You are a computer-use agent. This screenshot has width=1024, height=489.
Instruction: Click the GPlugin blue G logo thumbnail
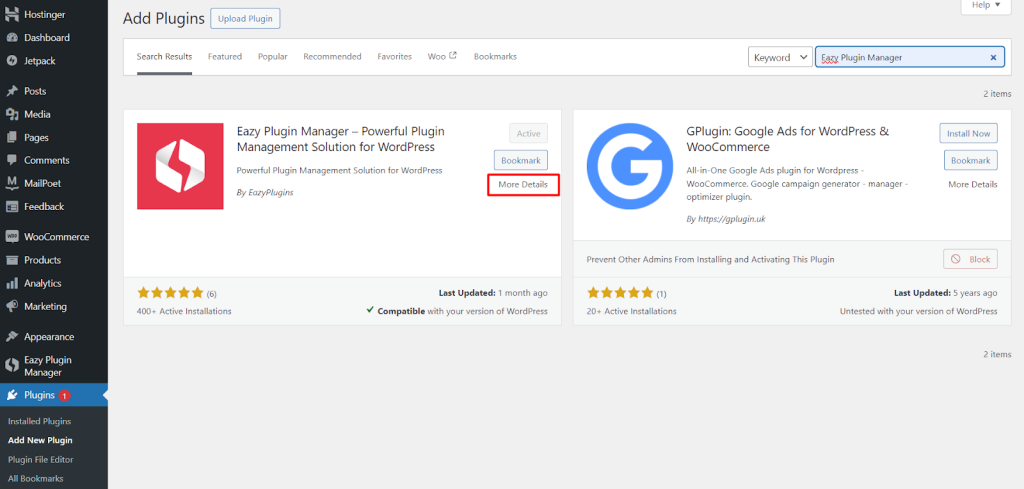630,166
